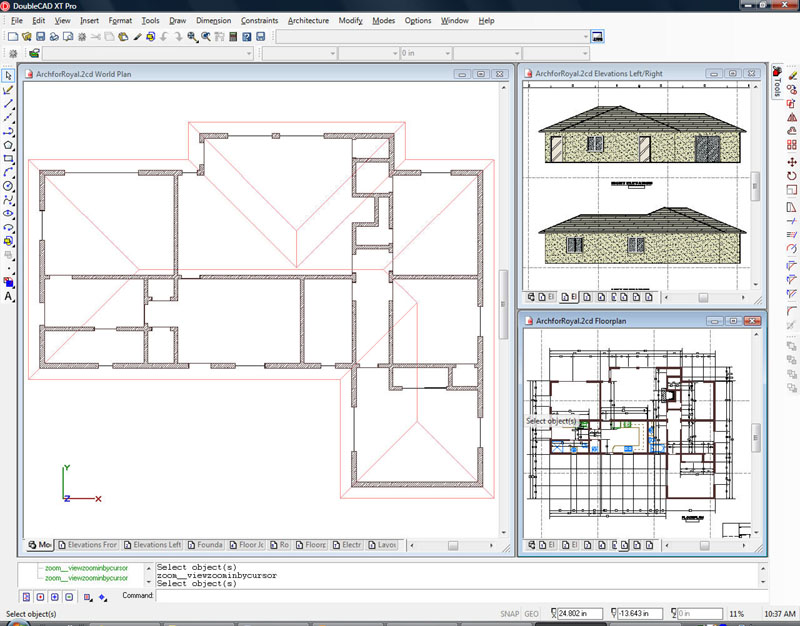Switch to the Elevations Fror tab
Image resolution: width=800 pixels, height=626 pixels.
click(88, 545)
